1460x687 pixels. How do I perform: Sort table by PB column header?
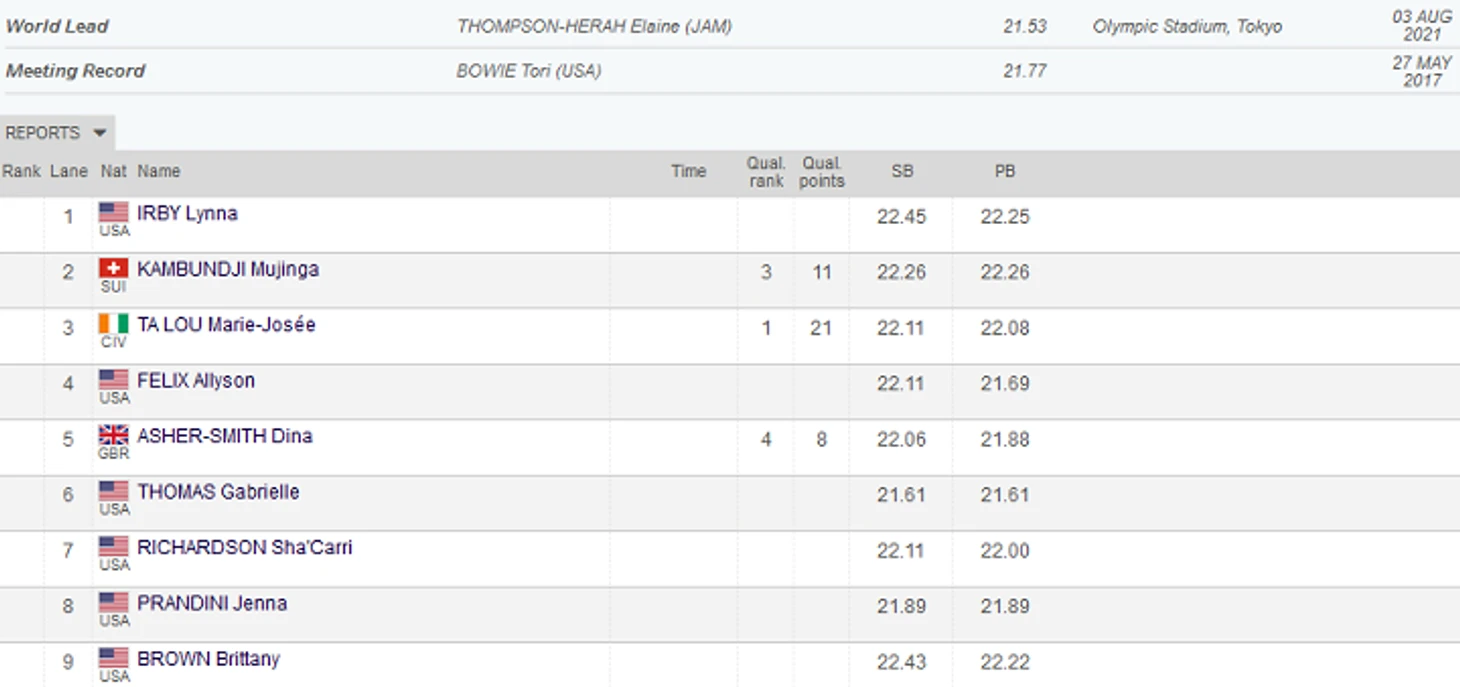coord(1005,171)
